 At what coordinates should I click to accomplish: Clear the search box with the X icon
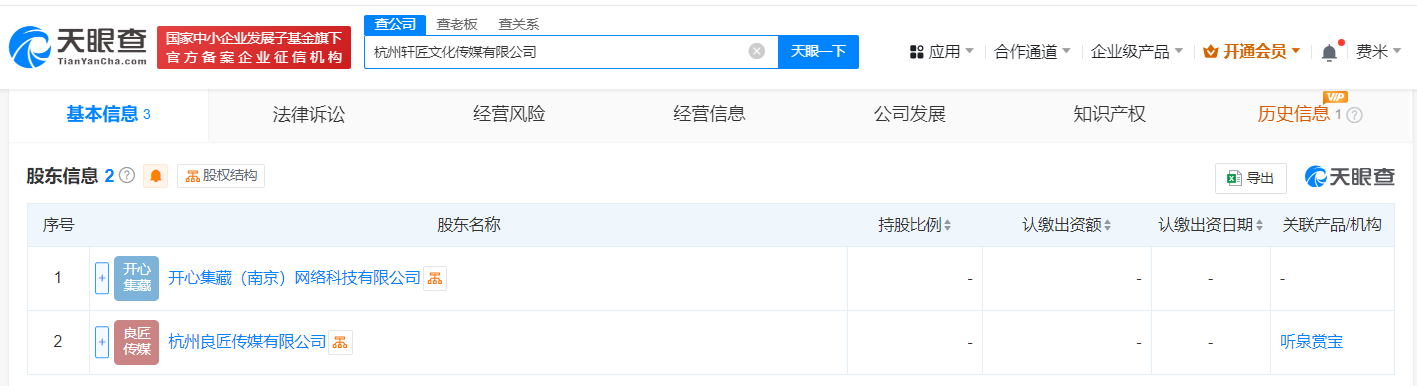click(757, 51)
